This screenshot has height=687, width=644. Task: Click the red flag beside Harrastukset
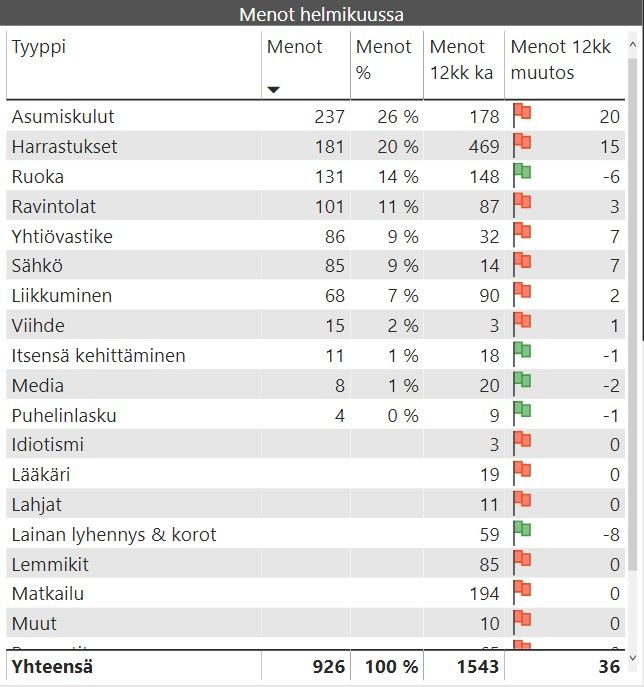point(521,145)
